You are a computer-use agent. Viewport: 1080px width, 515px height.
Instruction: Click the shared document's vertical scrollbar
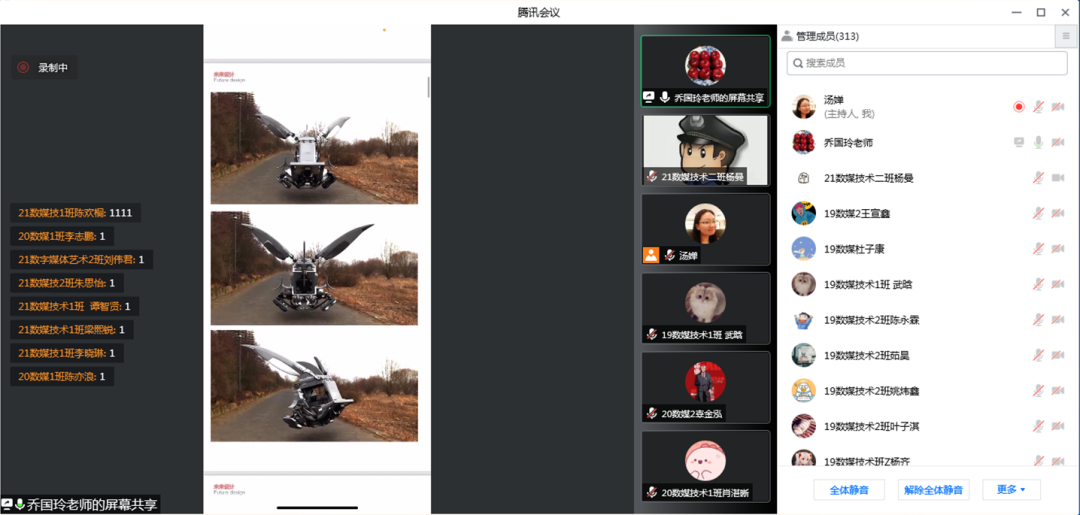(x=429, y=87)
